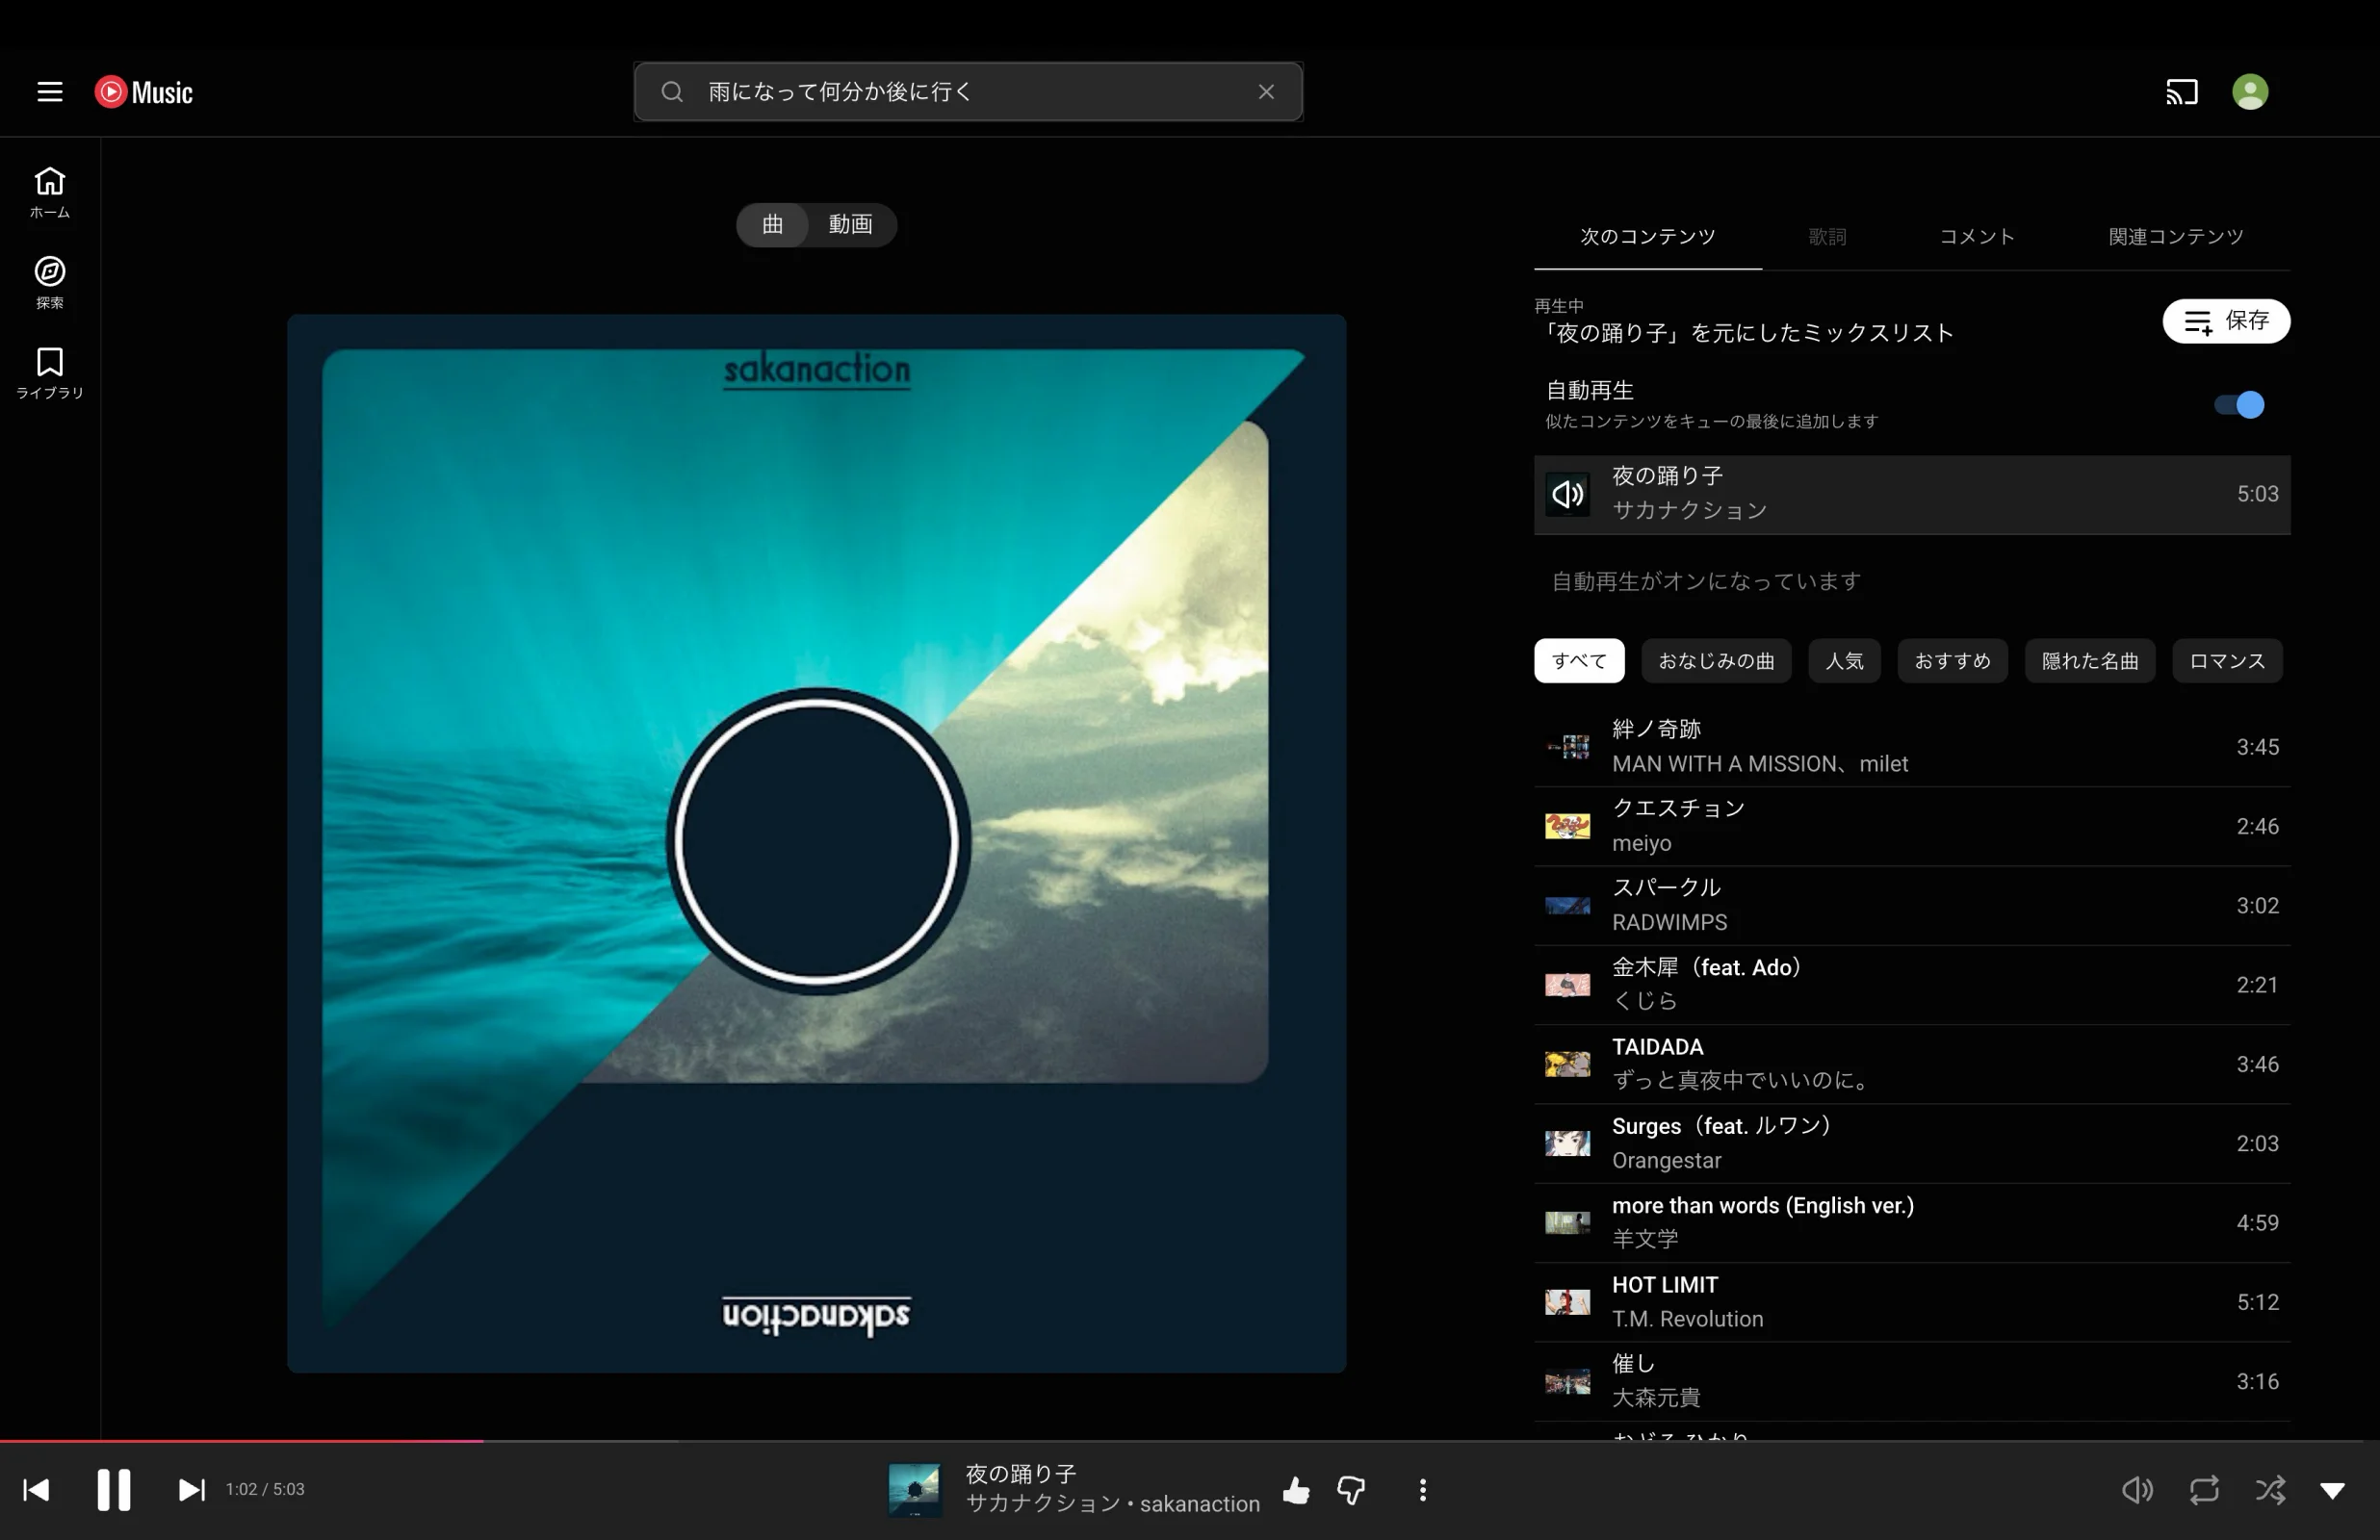This screenshot has height=1540, width=2380.
Task: Click ずっと真夜中でいいのに。 artist link
Action: [1741, 1080]
